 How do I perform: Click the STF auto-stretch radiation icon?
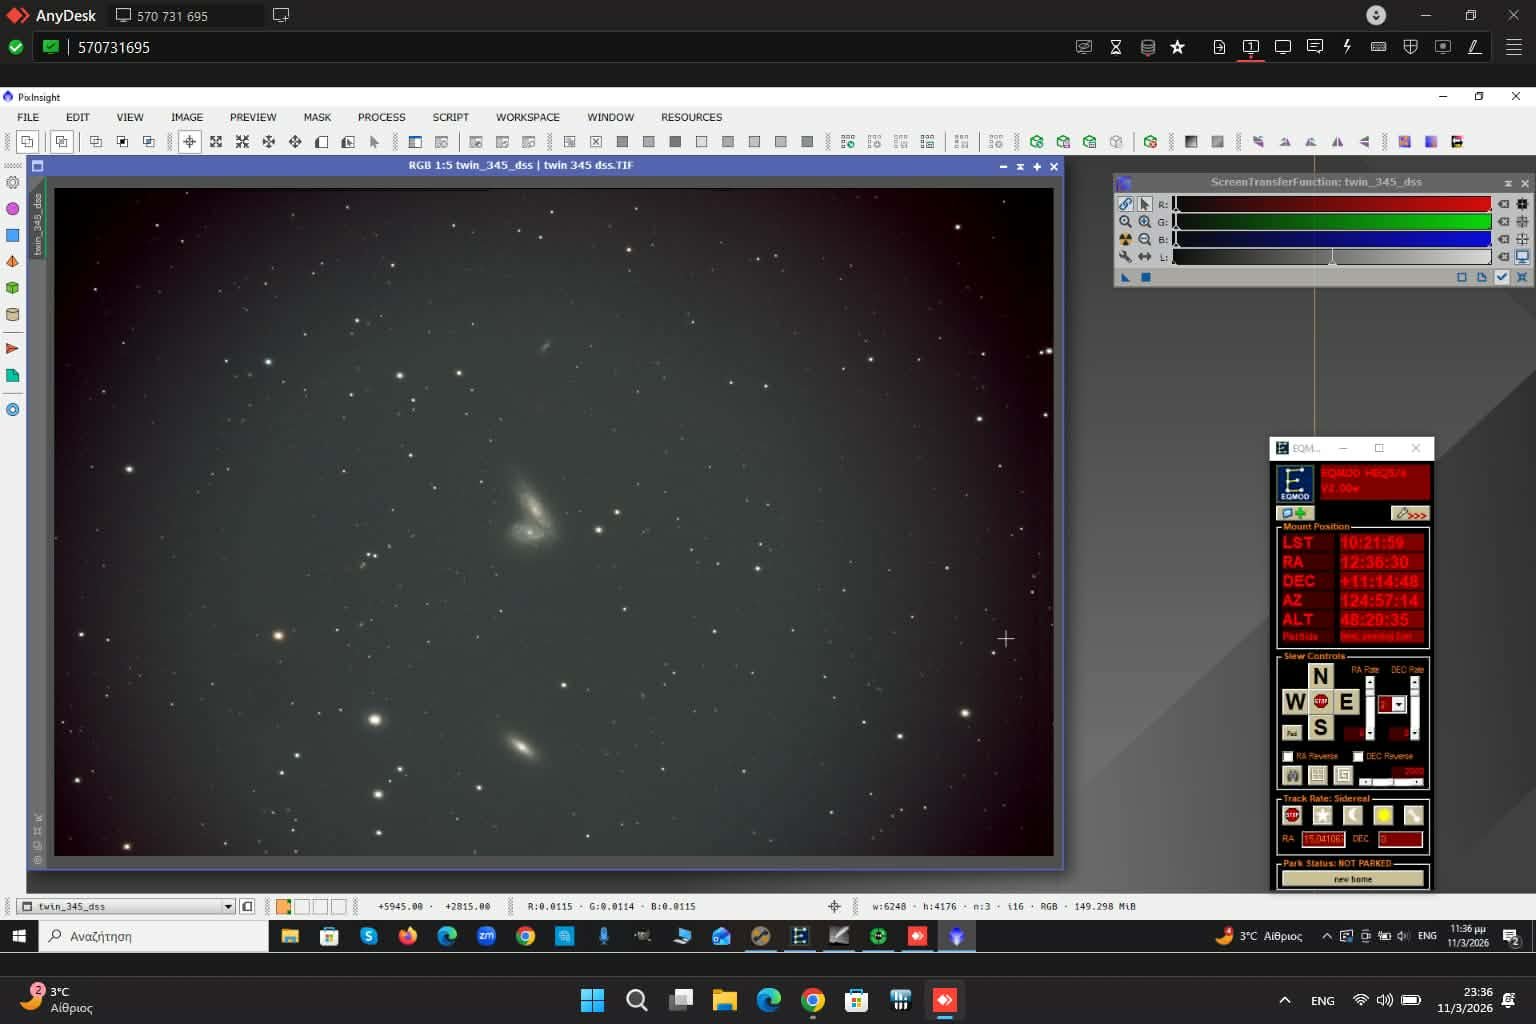pyautogui.click(x=1125, y=240)
